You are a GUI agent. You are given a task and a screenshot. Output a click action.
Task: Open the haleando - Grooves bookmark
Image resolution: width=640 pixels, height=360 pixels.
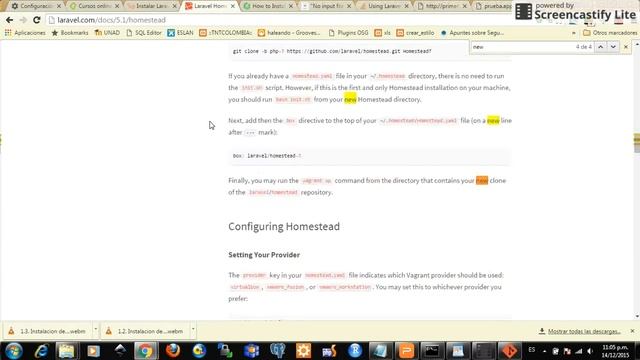(289, 33)
